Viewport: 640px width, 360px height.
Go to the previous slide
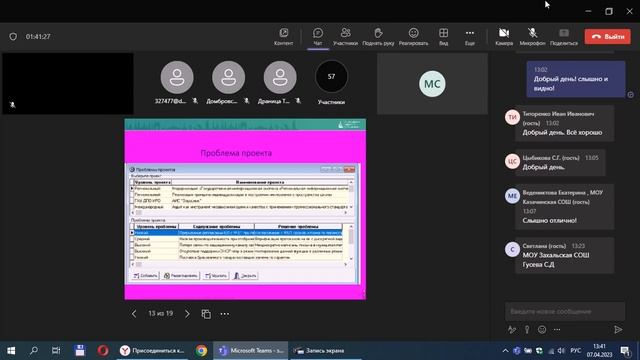click(x=134, y=313)
